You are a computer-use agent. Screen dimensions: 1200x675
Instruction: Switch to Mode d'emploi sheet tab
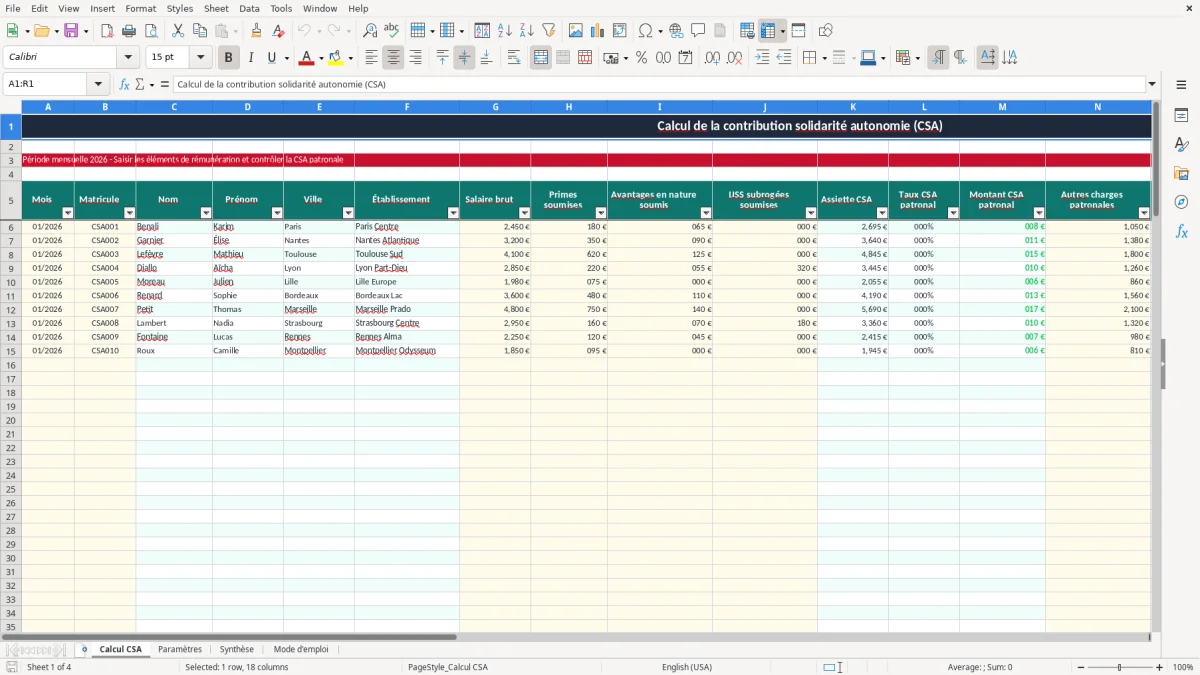coord(301,649)
